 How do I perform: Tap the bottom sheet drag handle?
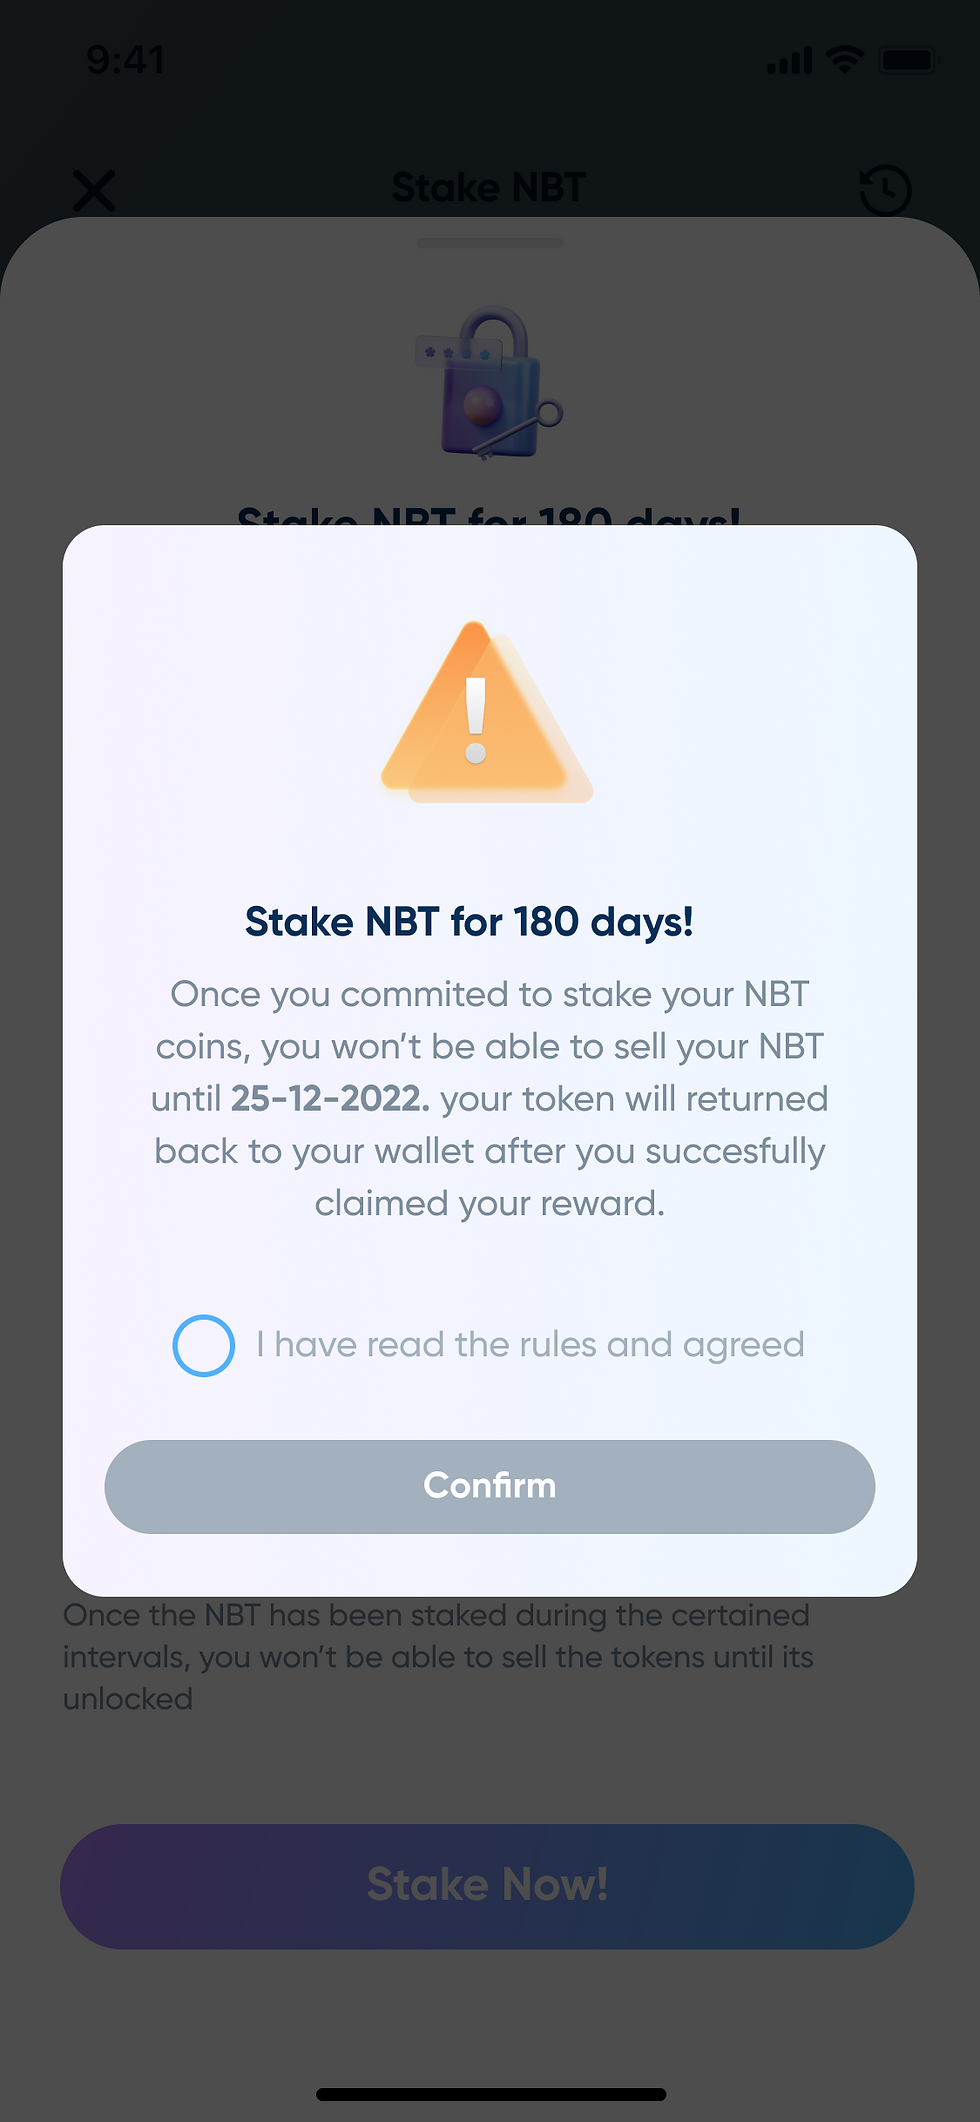(490, 243)
